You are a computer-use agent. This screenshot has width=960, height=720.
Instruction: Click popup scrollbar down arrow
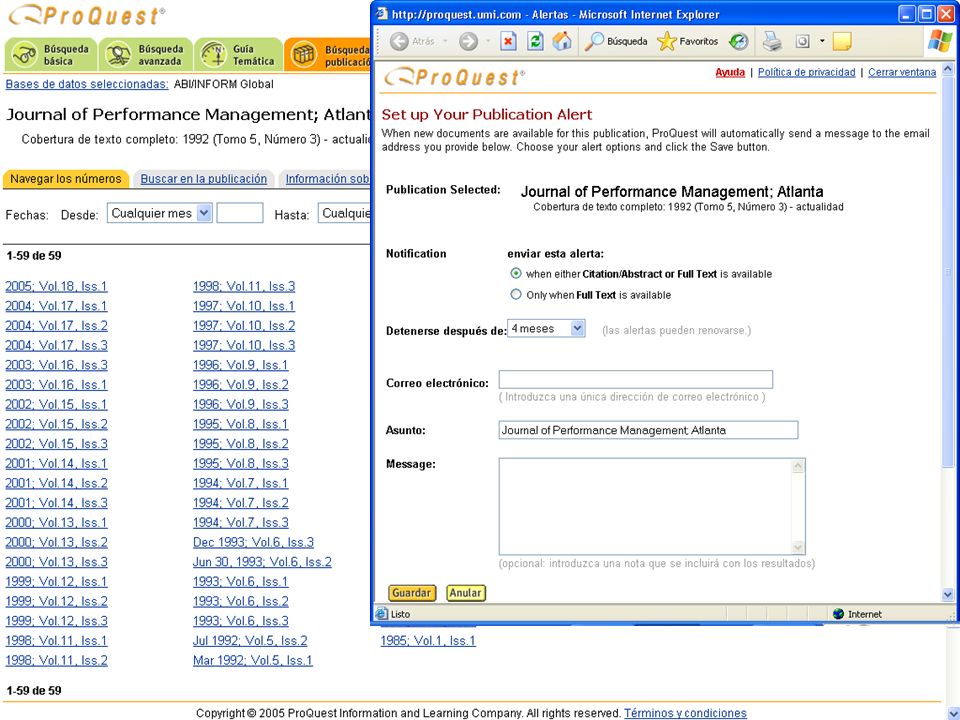[x=947, y=594]
